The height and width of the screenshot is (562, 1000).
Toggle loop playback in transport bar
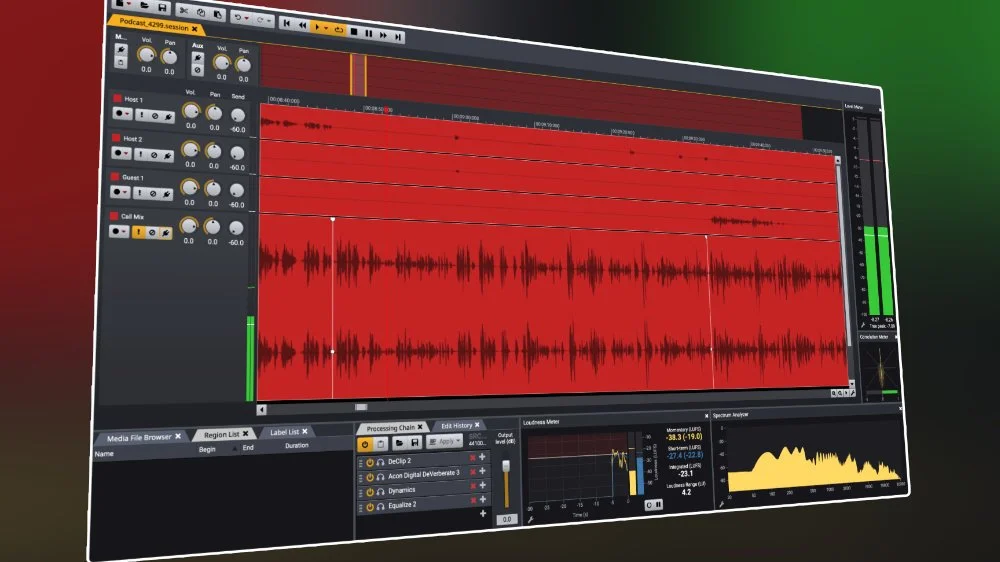(x=339, y=29)
